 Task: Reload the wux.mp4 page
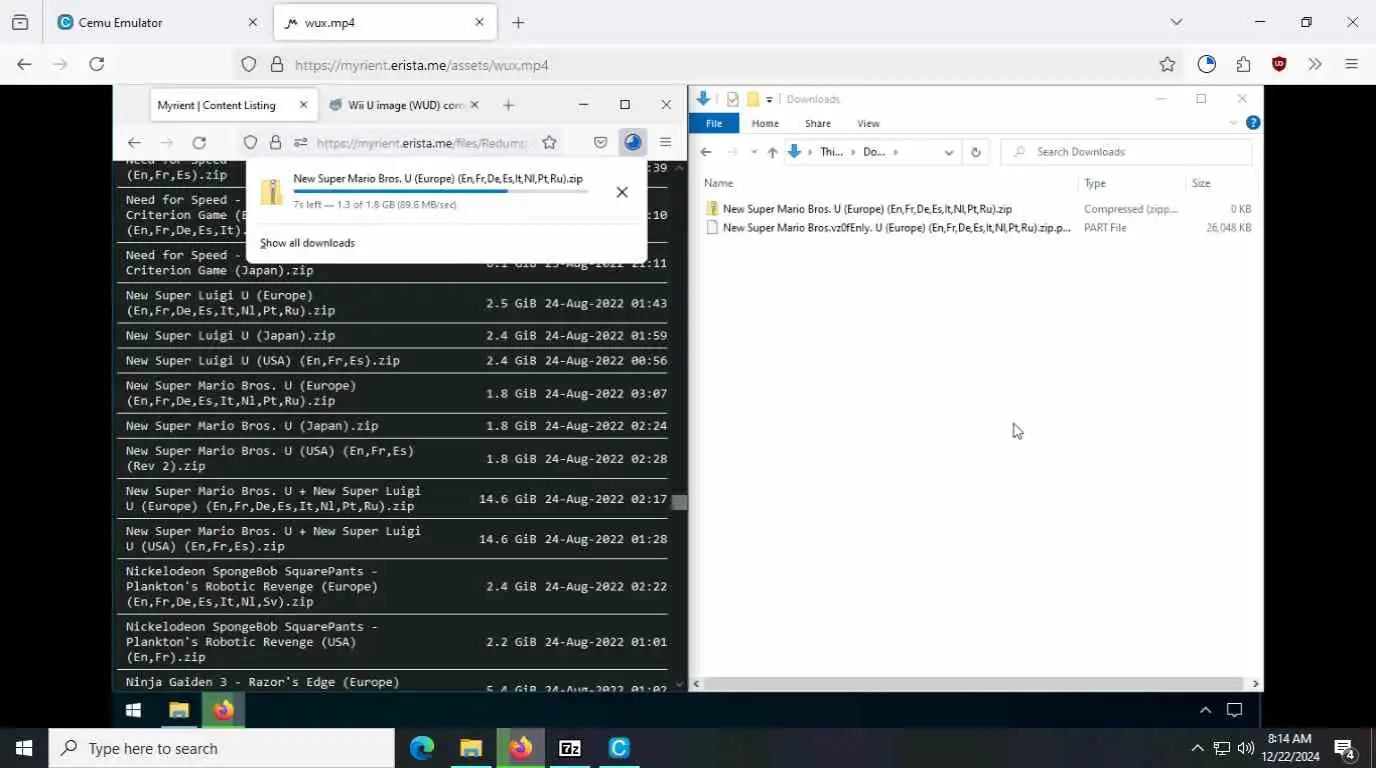tap(97, 64)
